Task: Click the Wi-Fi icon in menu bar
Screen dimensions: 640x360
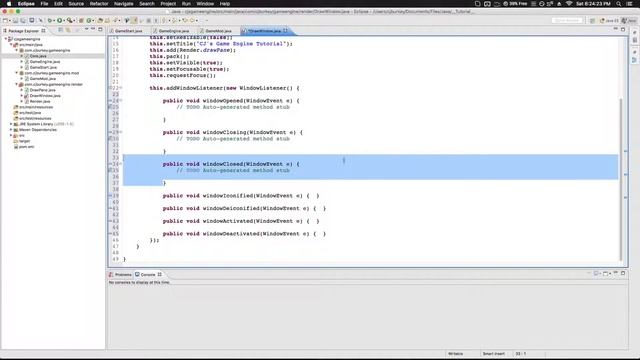Action: click(x=569, y=4)
